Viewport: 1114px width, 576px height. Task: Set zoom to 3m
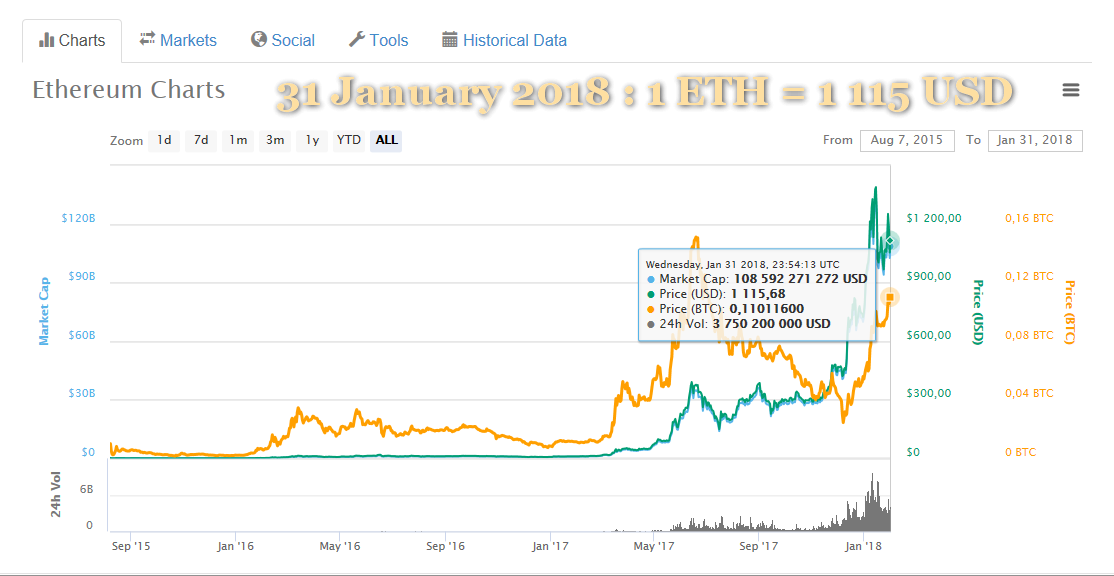coord(275,141)
